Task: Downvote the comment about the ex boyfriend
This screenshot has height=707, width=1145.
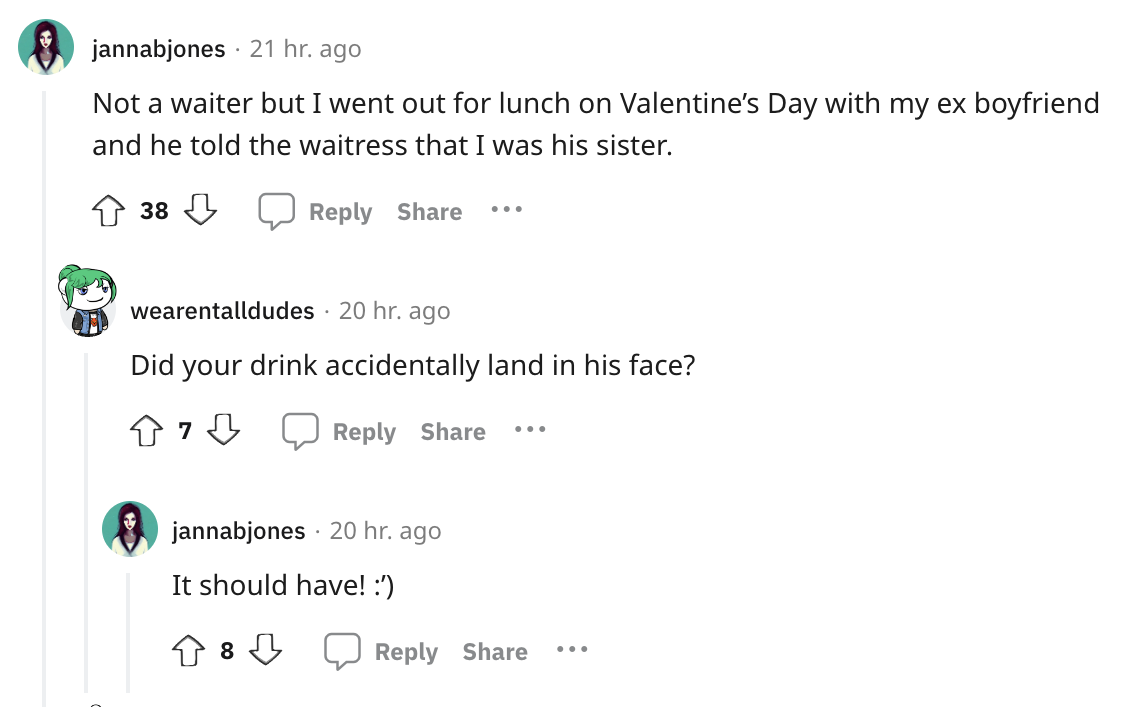Action: (x=200, y=211)
